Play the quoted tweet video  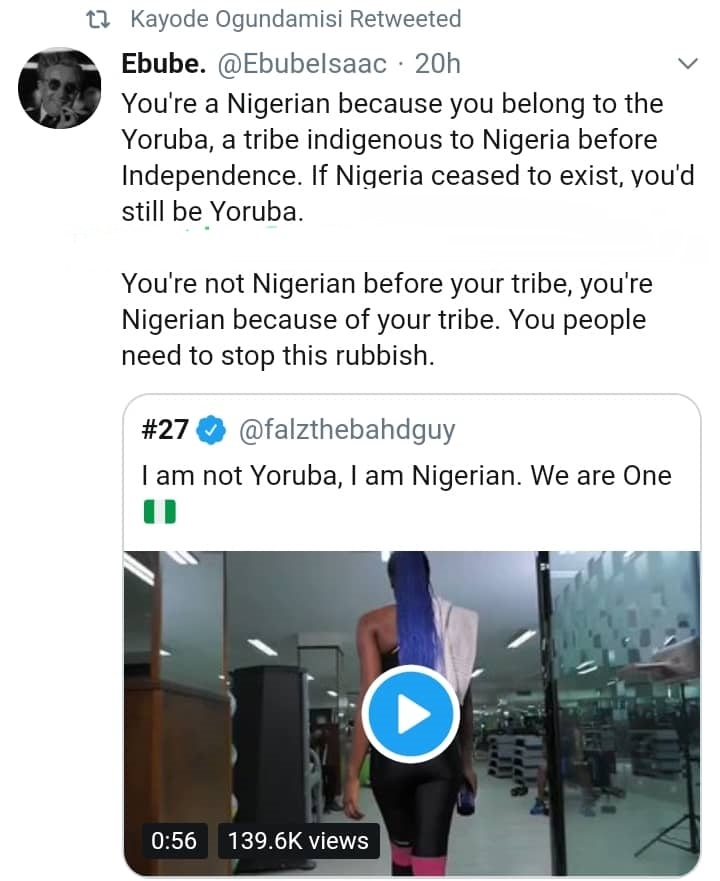click(x=410, y=714)
